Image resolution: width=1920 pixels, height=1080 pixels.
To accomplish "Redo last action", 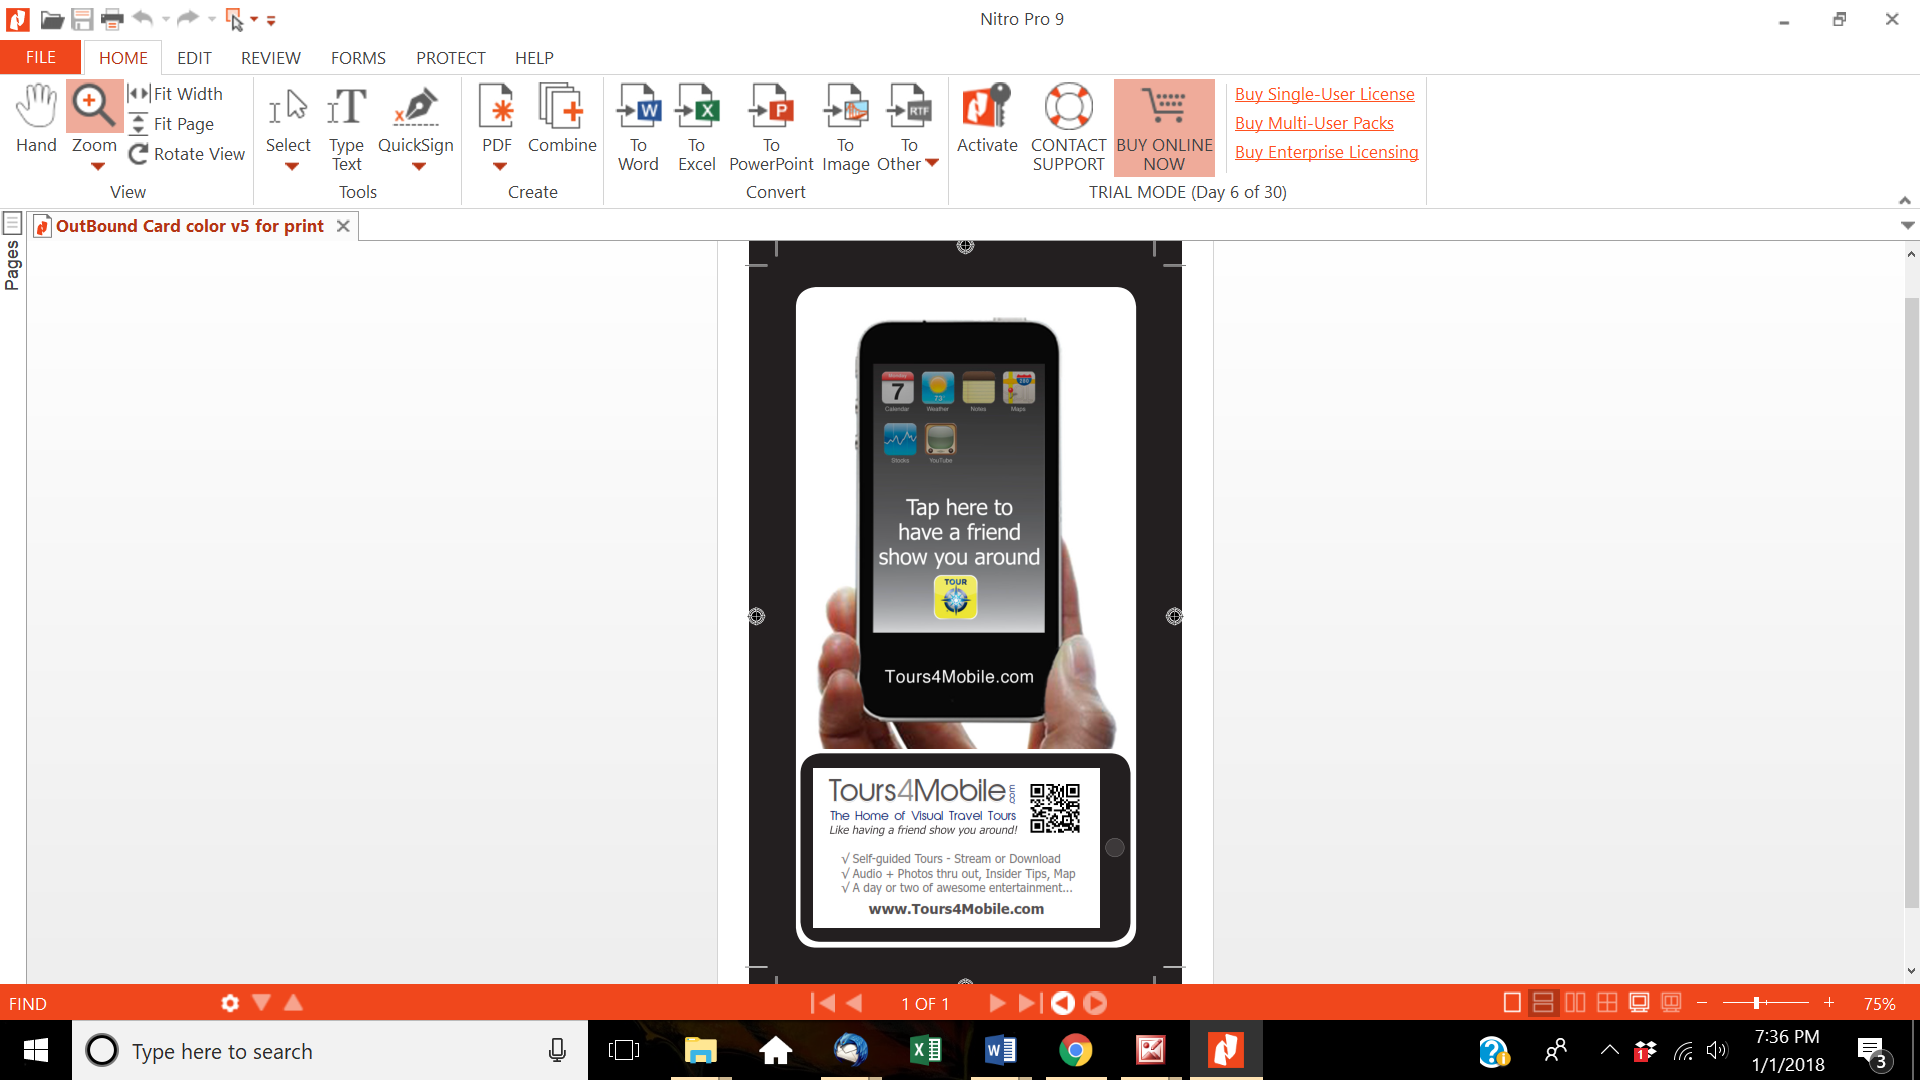I will (187, 18).
